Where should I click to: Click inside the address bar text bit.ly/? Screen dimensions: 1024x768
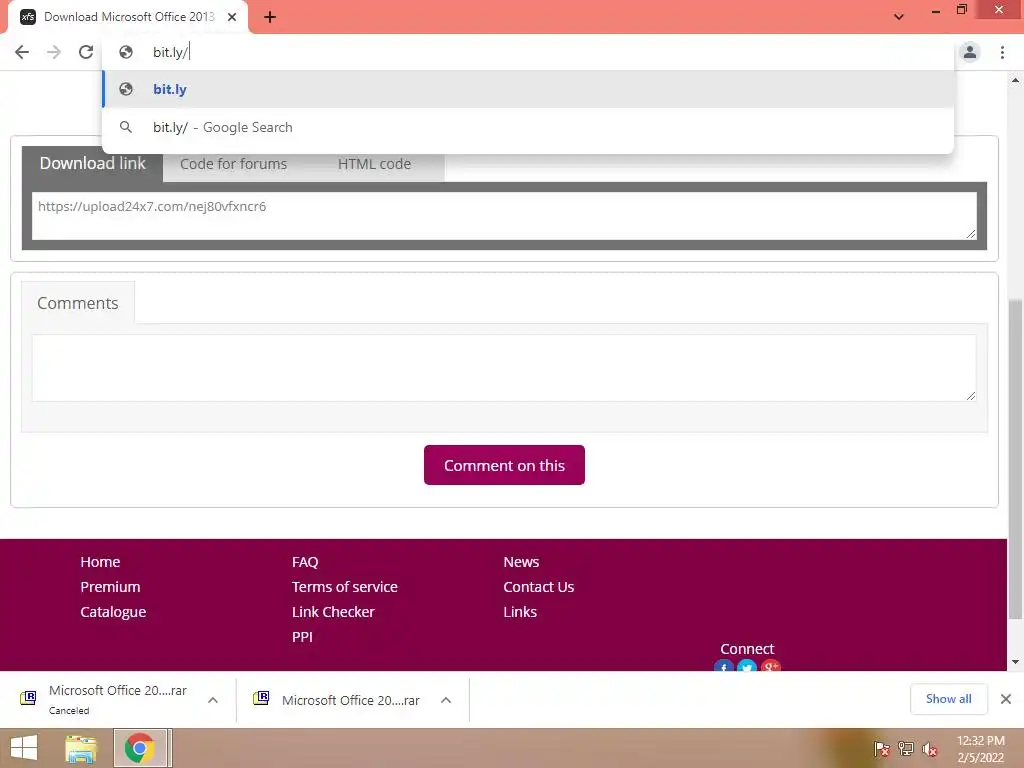point(170,52)
